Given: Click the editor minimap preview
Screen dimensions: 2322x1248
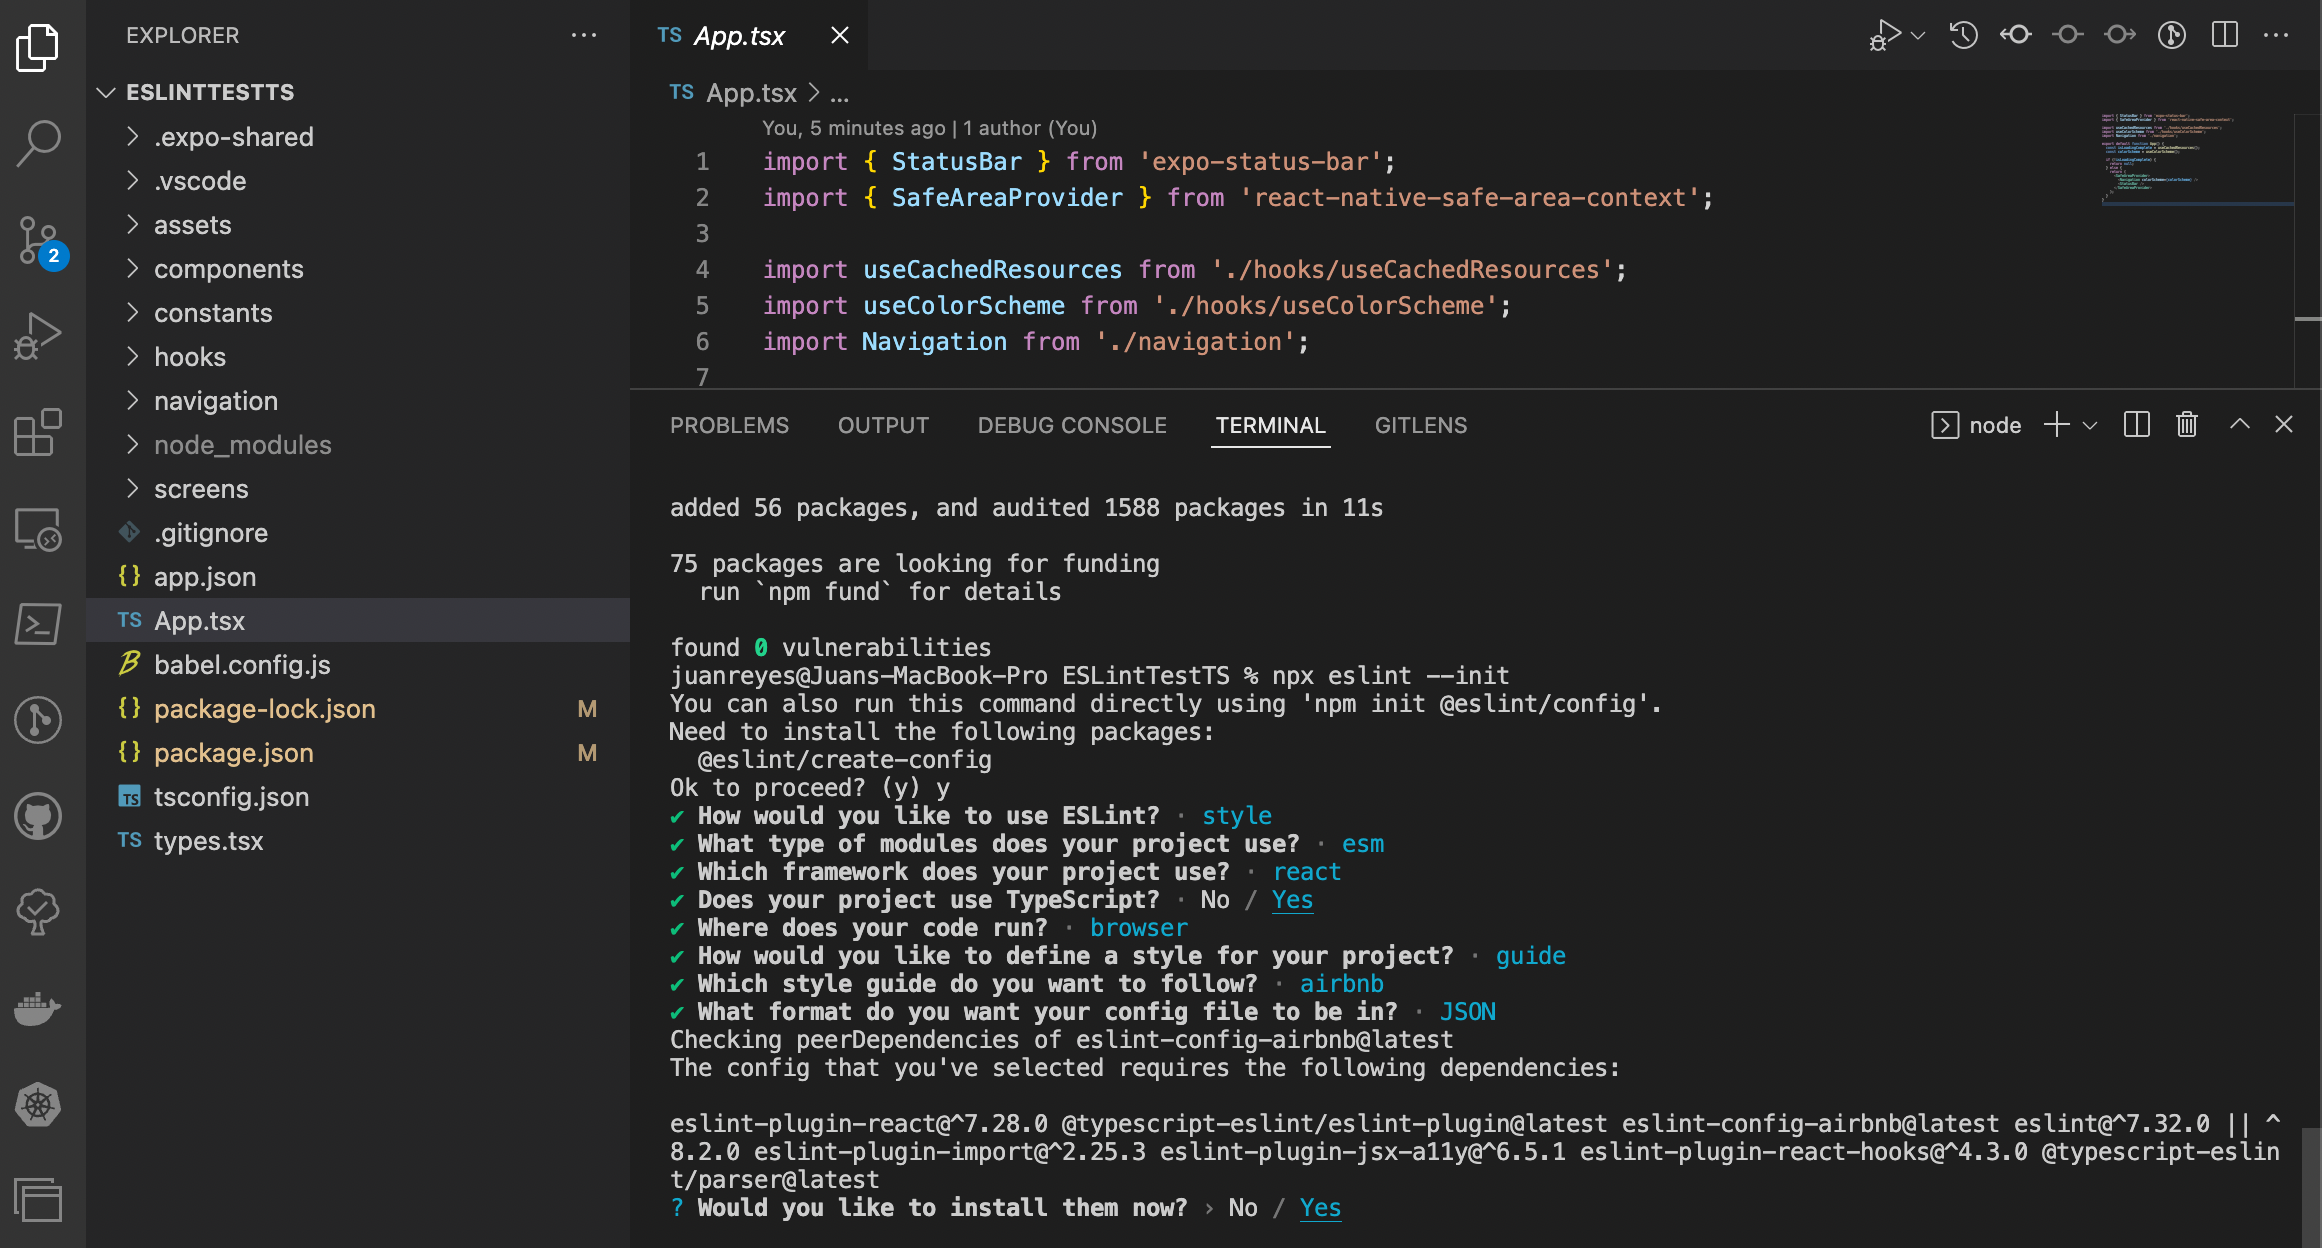Looking at the screenshot, I should [x=2195, y=158].
